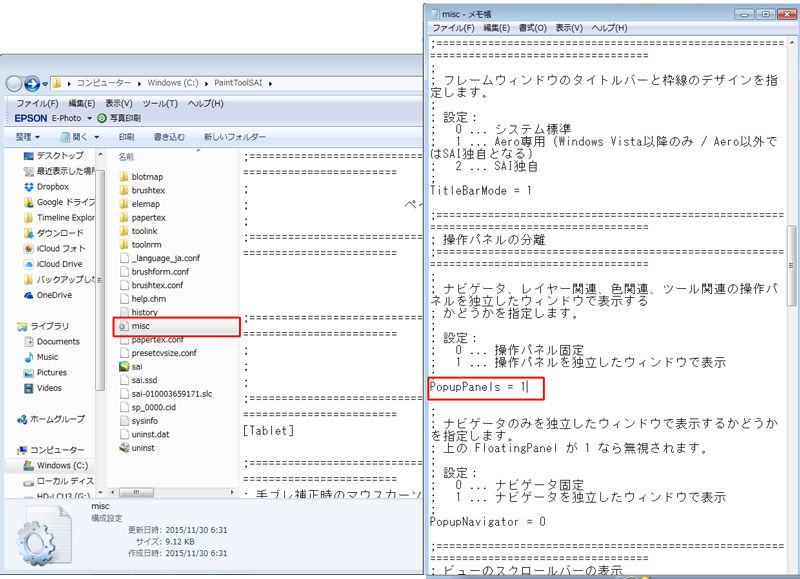Image resolution: width=800 pixels, height=579 pixels.
Task: Select 最近表示した場所 in navigation pane
Action: [59, 171]
